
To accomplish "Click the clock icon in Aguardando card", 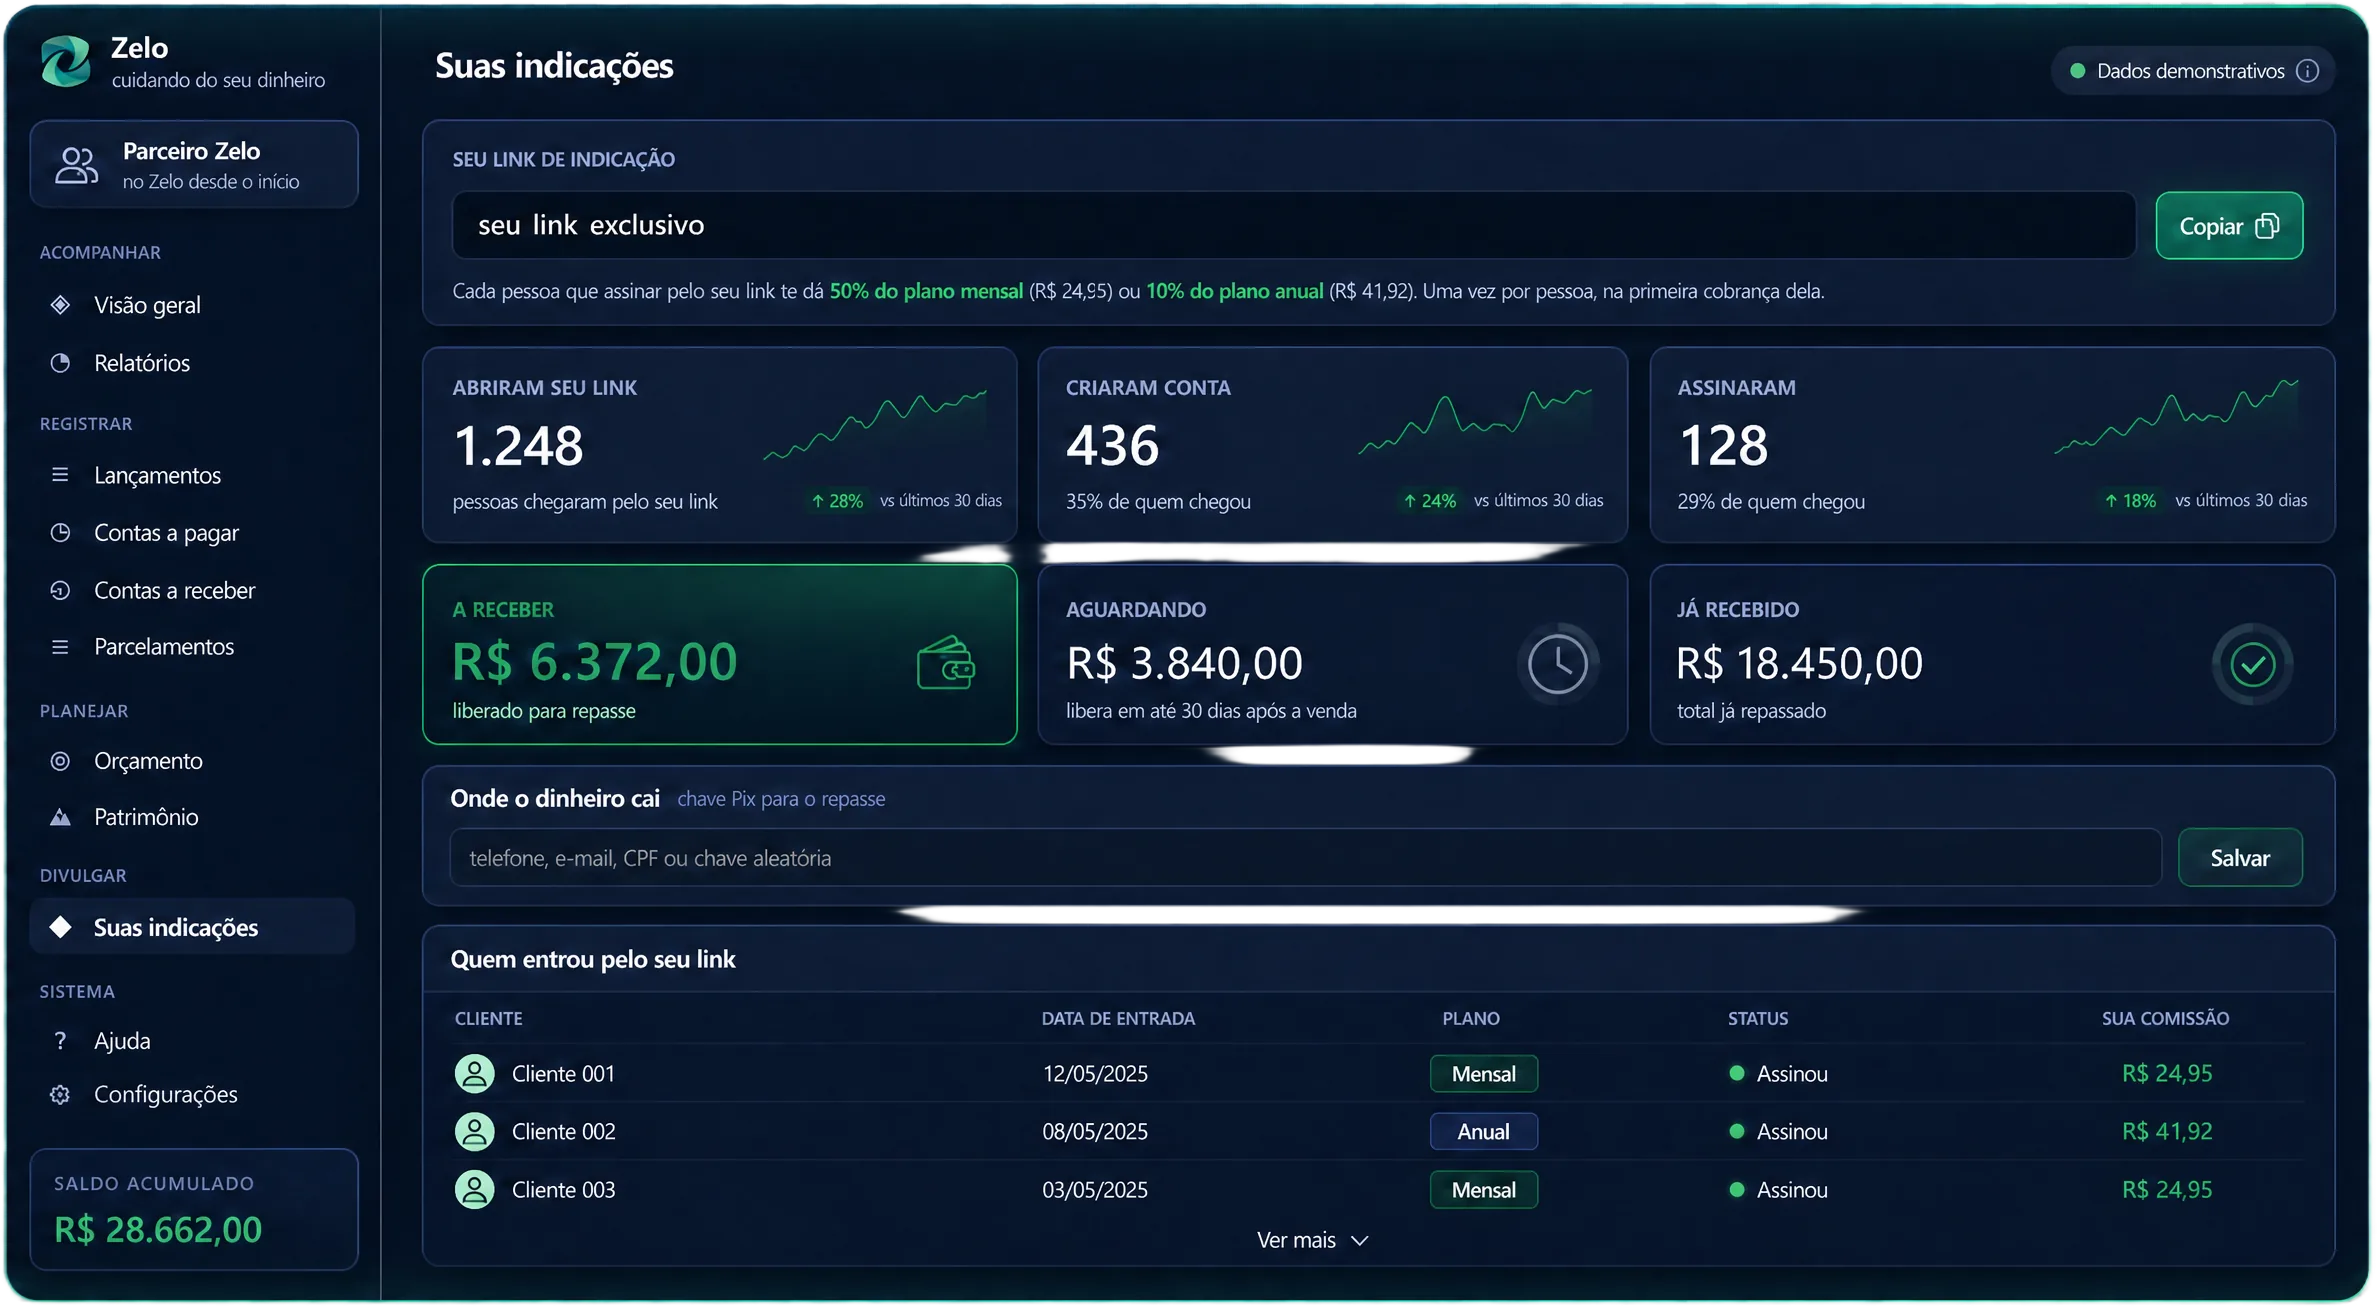I will [x=1558, y=664].
